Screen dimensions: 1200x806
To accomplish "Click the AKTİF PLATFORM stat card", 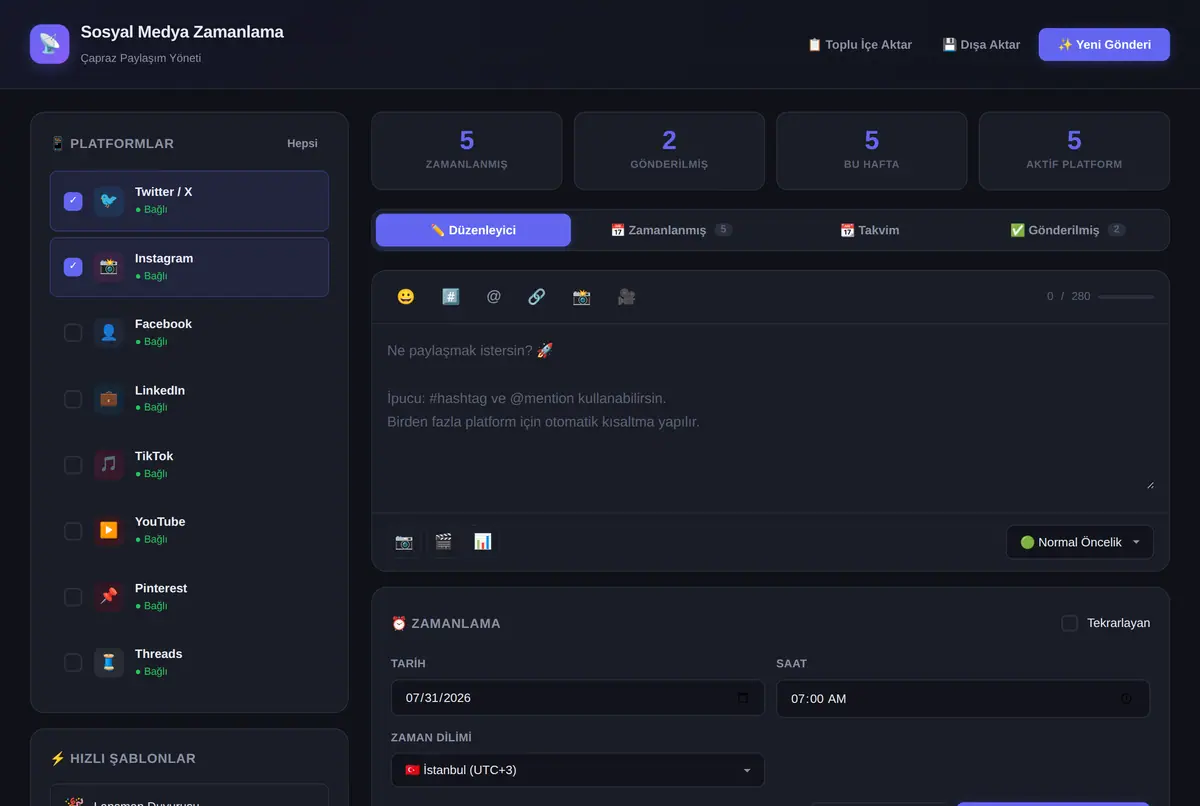I will coord(1074,151).
